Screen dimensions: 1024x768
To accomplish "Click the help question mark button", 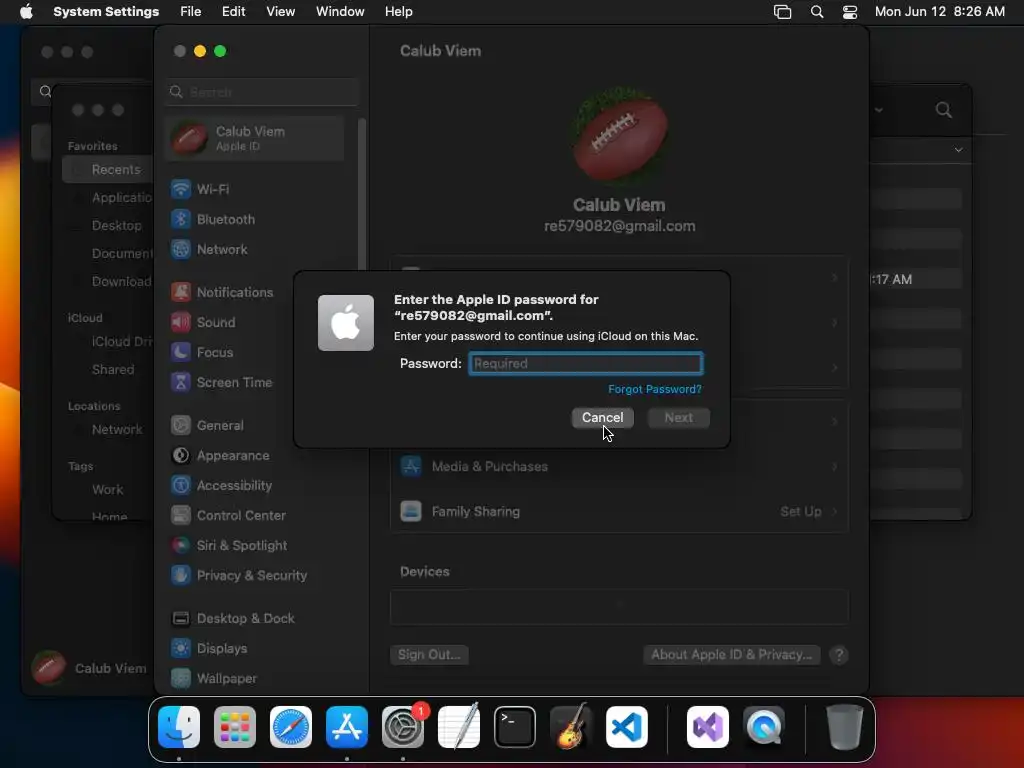I will [x=839, y=654].
